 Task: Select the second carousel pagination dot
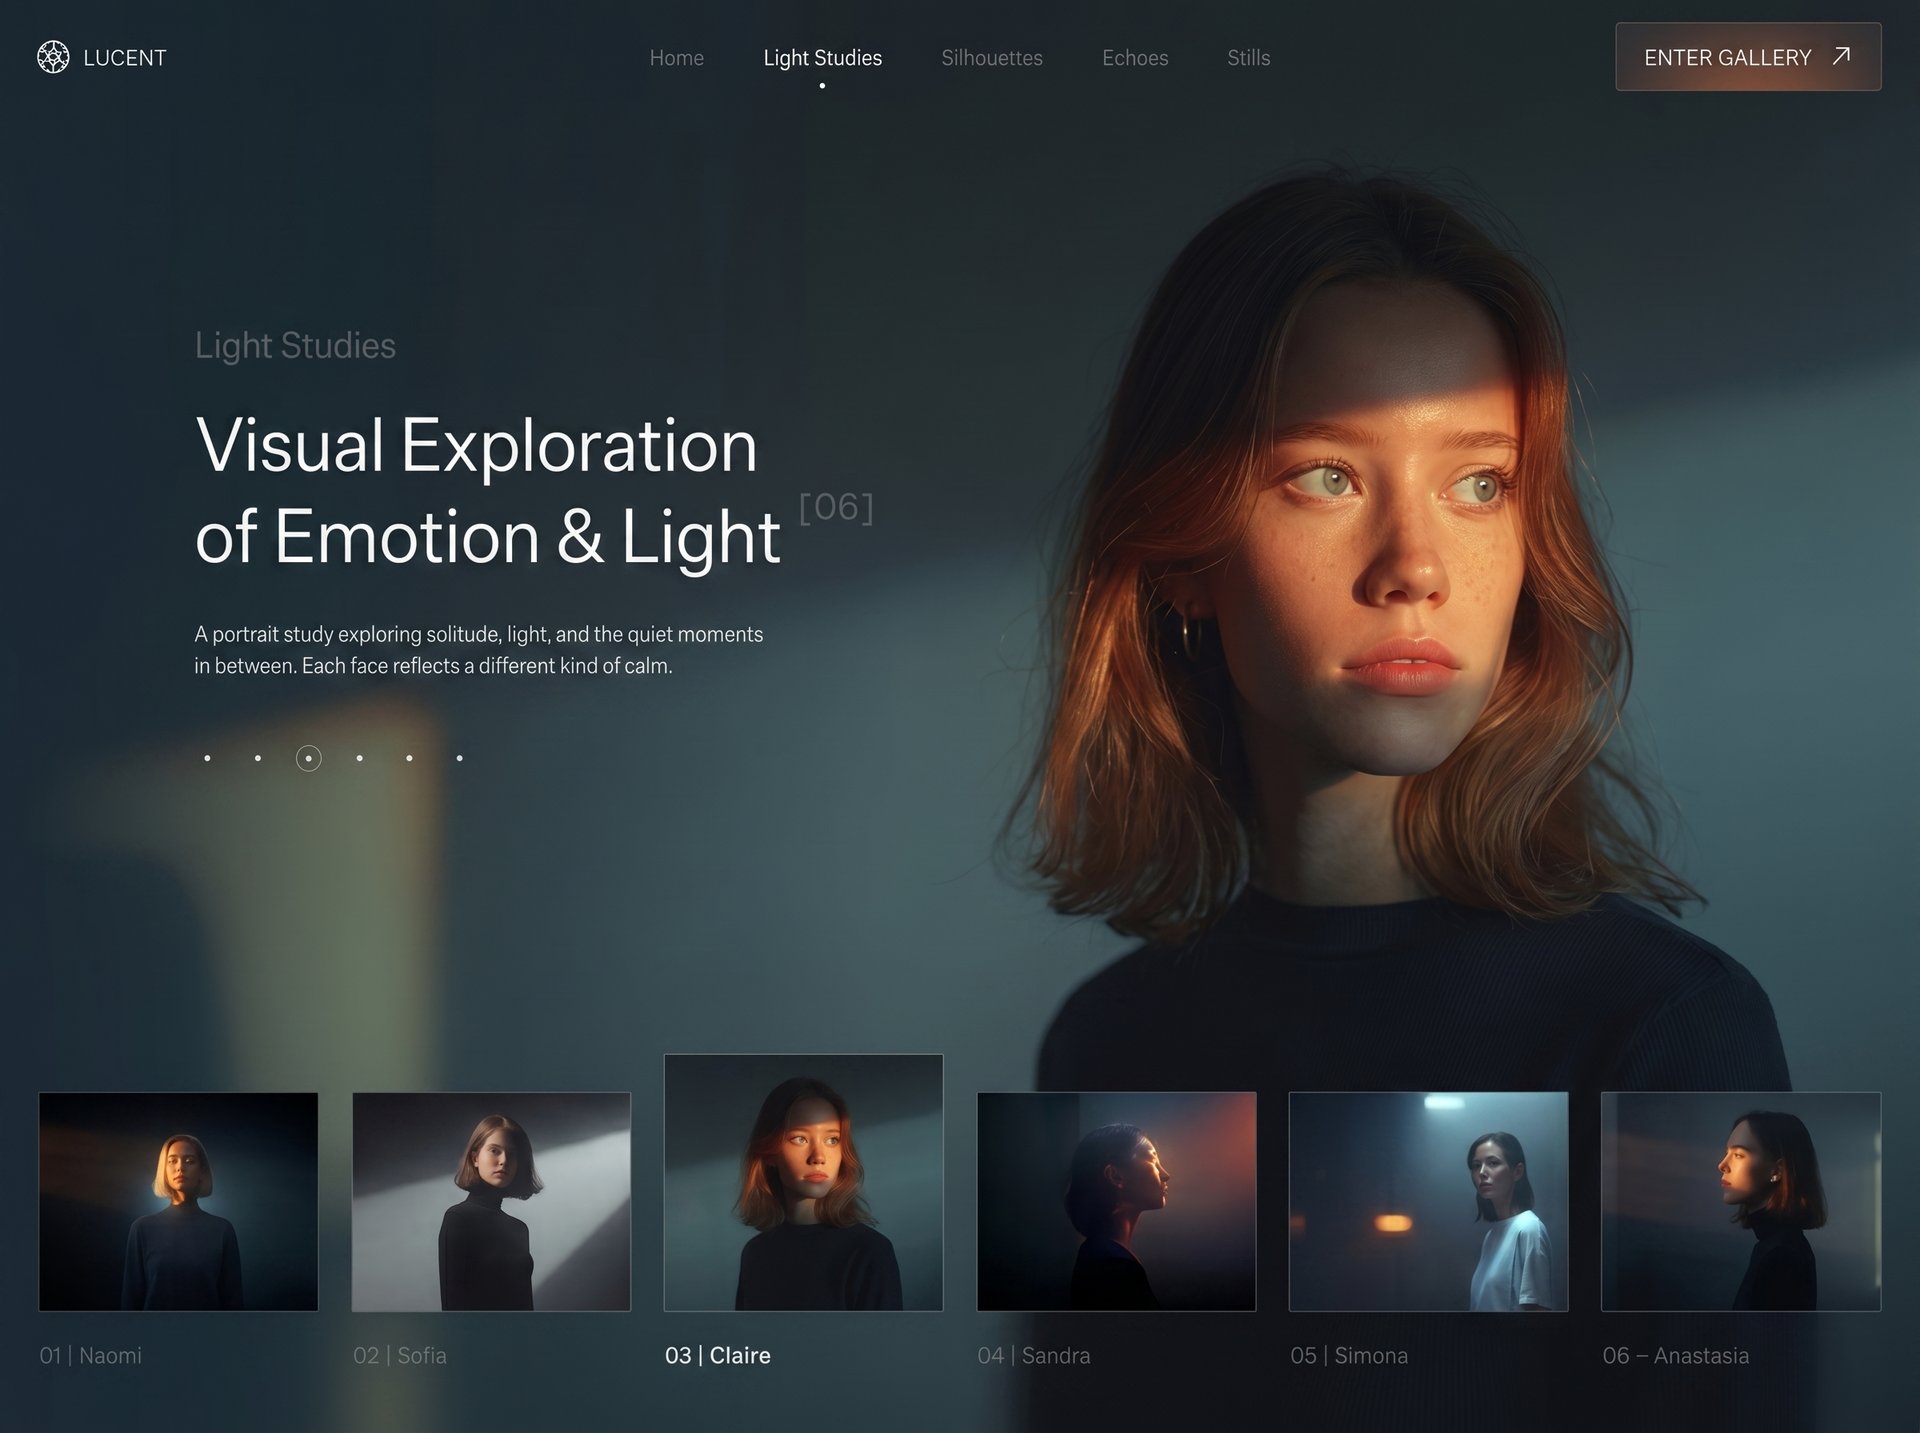[x=258, y=758]
